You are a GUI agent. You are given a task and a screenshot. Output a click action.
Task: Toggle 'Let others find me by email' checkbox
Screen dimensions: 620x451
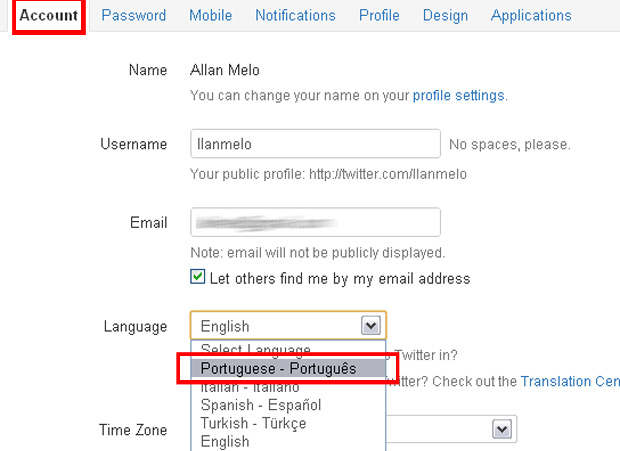pyautogui.click(x=198, y=278)
